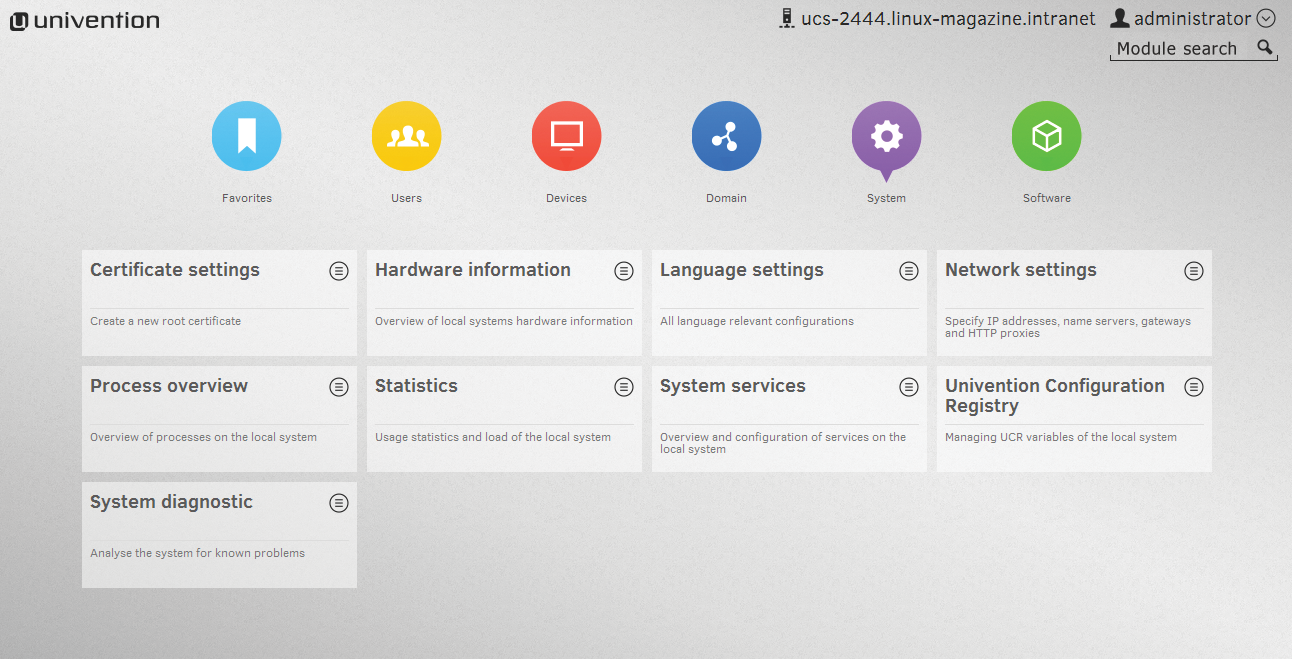This screenshot has width=1292, height=659.
Task: Click the ucs-2444.linux-magazine.intranet host name
Action: (x=947, y=19)
